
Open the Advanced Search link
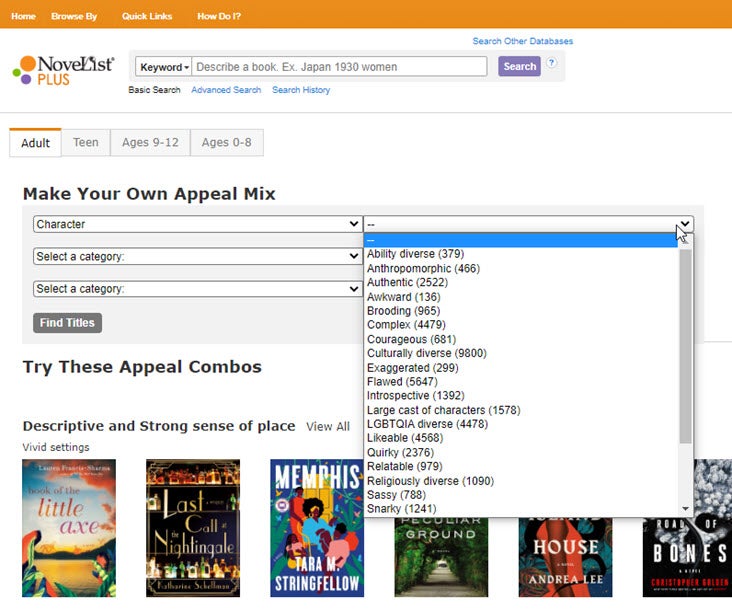tap(226, 90)
